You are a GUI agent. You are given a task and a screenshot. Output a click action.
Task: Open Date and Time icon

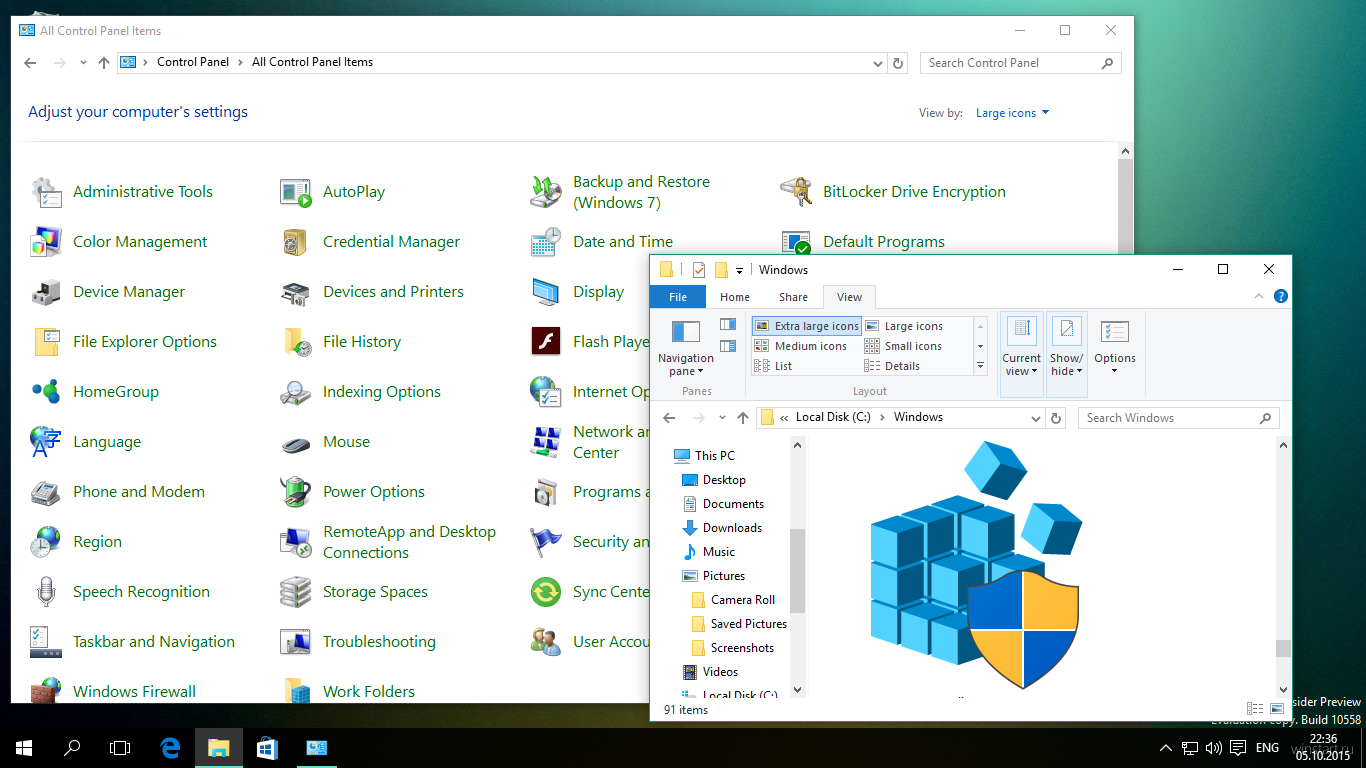[546, 242]
